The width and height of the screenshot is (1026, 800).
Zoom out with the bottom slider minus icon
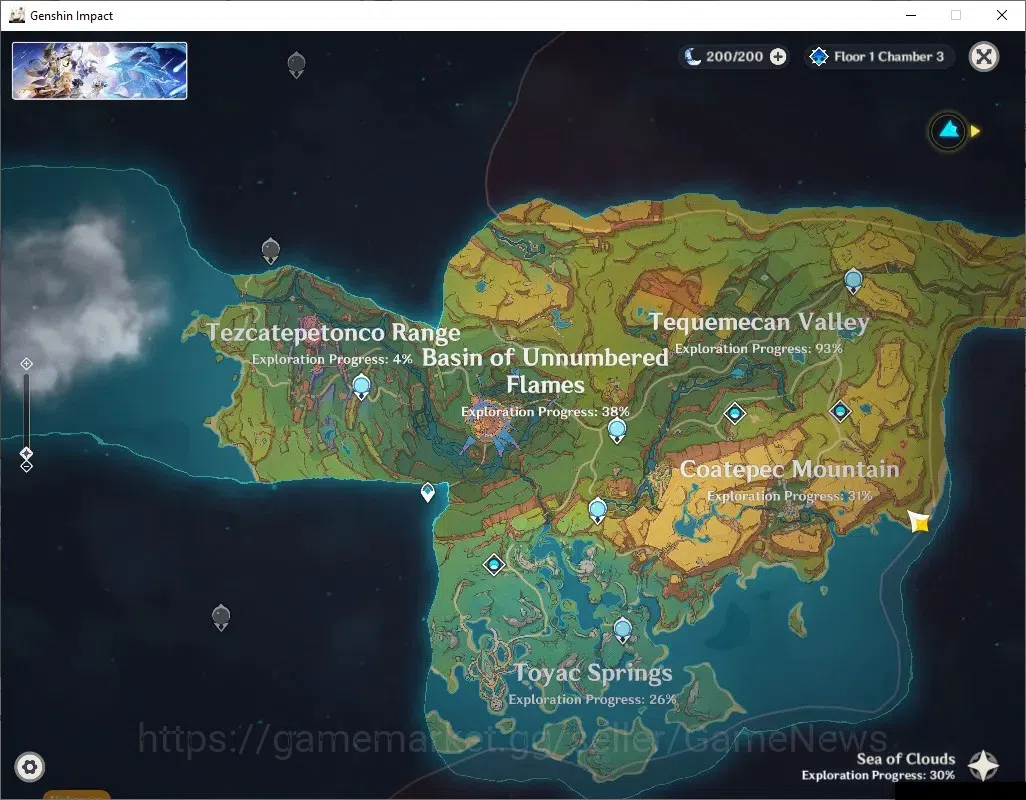click(x=26, y=467)
